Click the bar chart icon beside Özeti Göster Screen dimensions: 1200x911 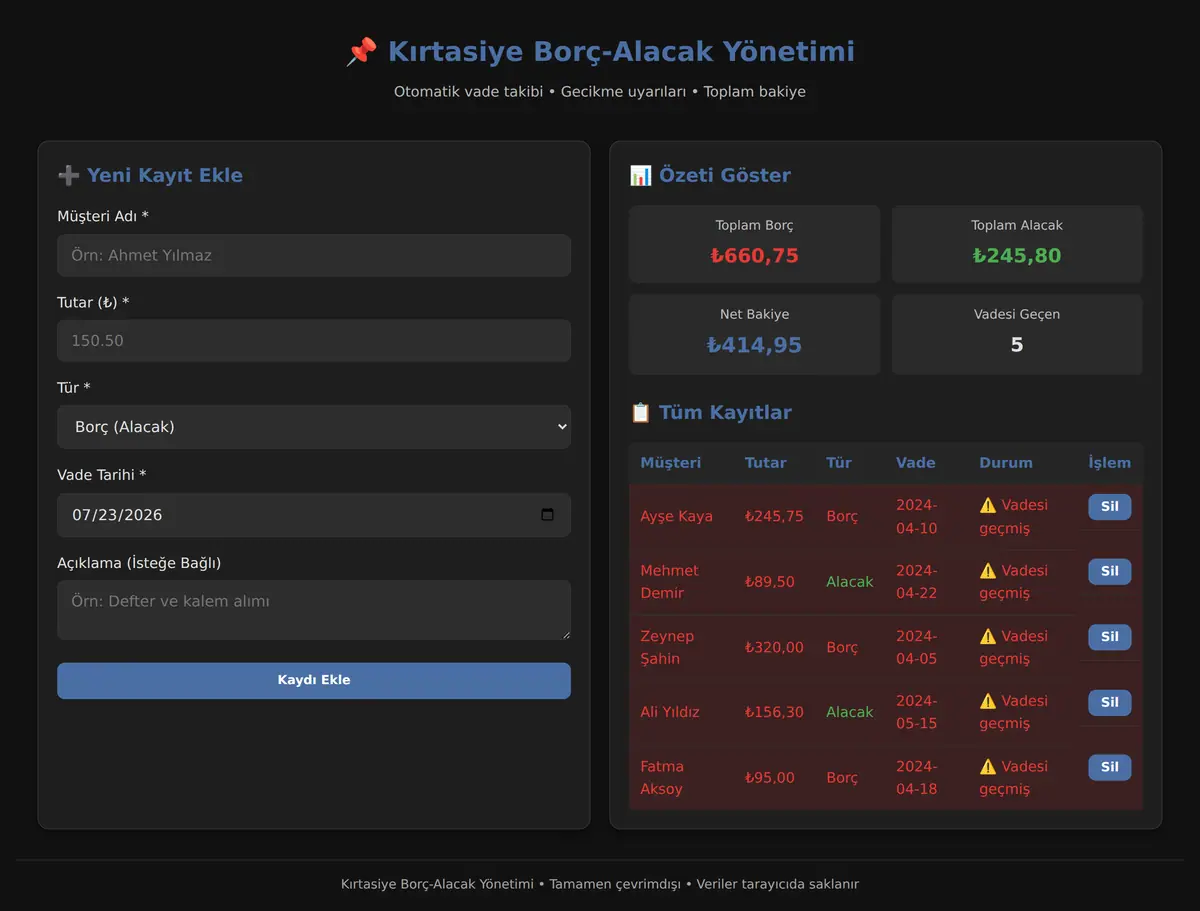[x=640, y=175]
